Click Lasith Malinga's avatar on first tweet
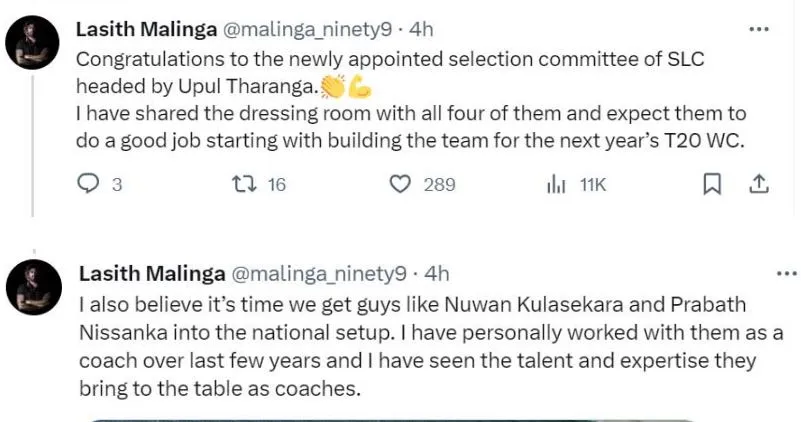The width and height of the screenshot is (801, 422). (x=35, y=46)
